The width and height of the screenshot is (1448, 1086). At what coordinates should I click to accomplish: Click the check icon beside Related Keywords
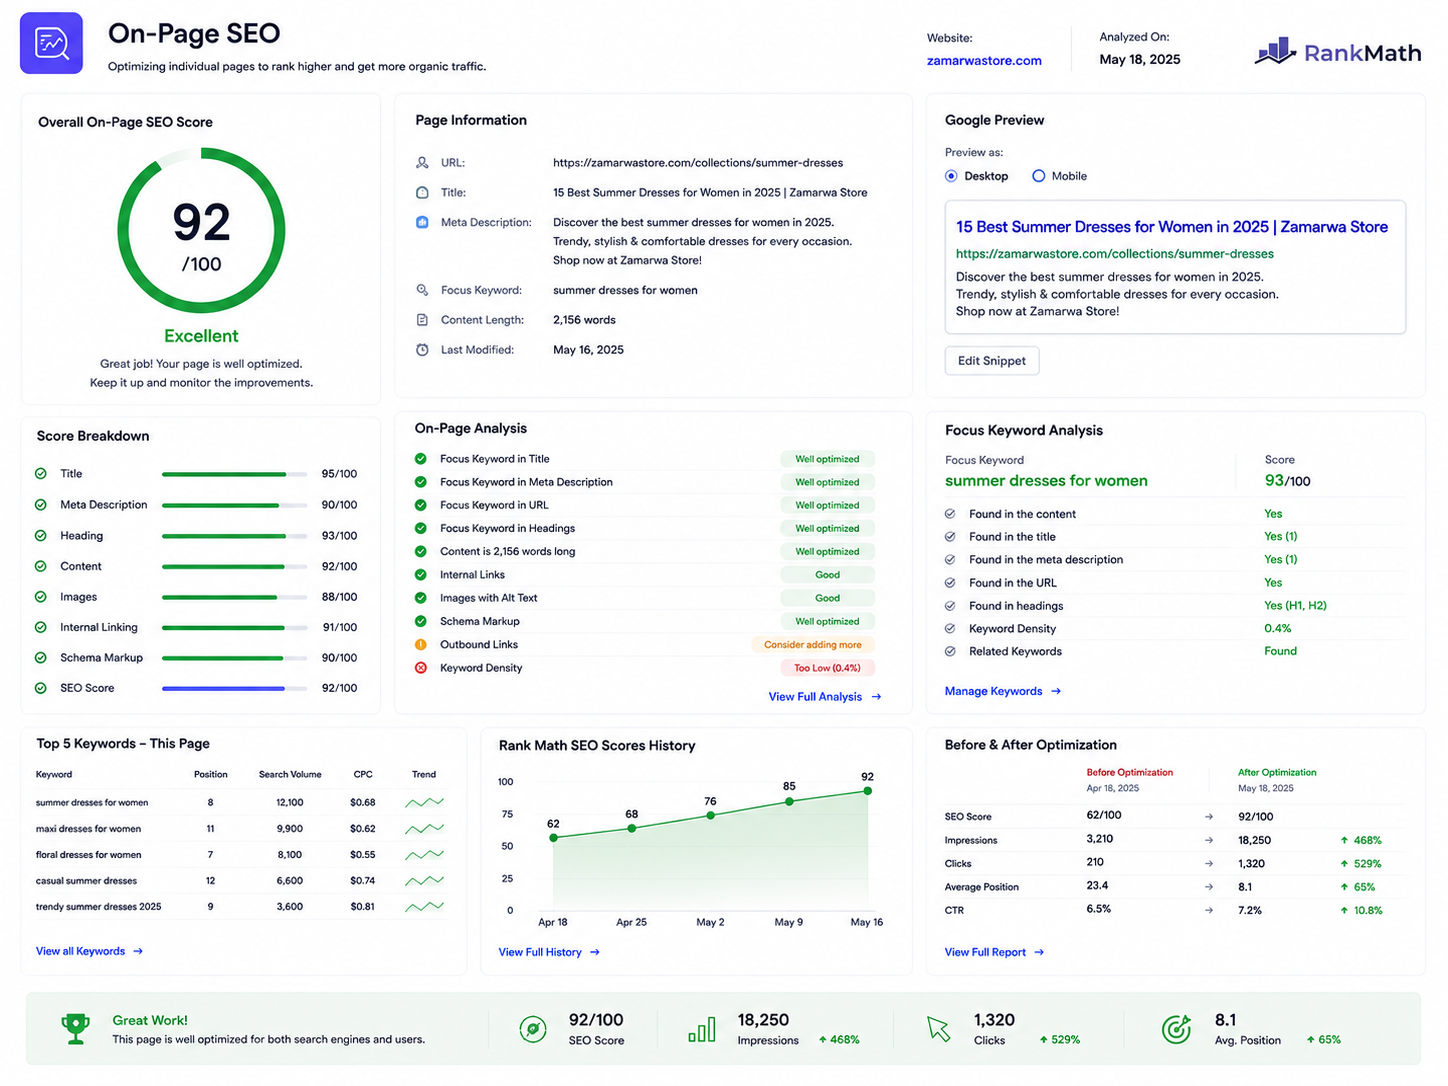(950, 651)
